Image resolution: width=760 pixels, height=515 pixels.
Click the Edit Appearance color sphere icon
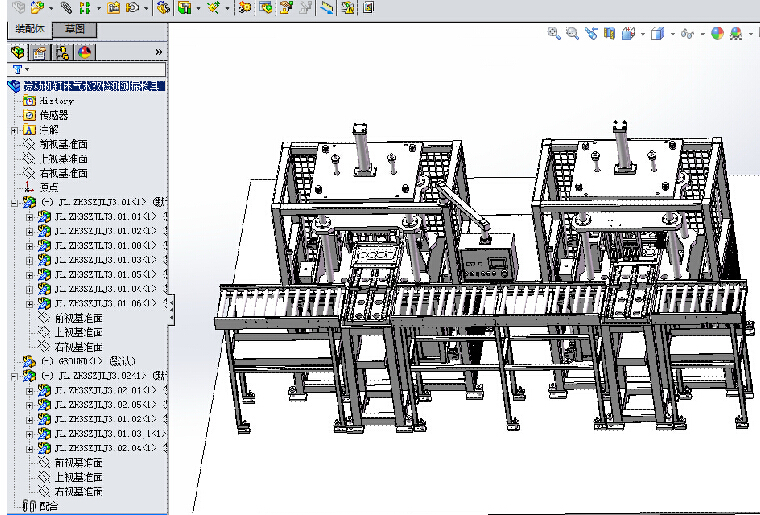pos(716,33)
